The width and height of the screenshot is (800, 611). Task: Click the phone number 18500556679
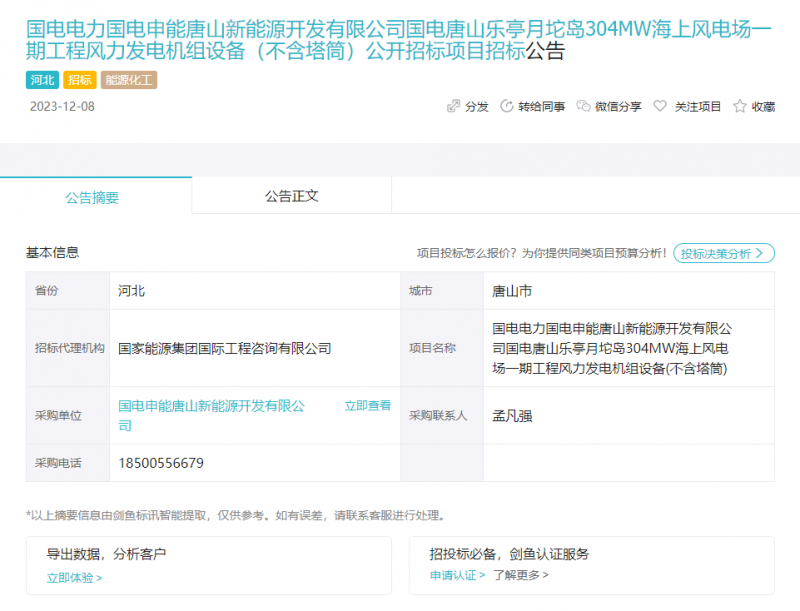(x=161, y=463)
